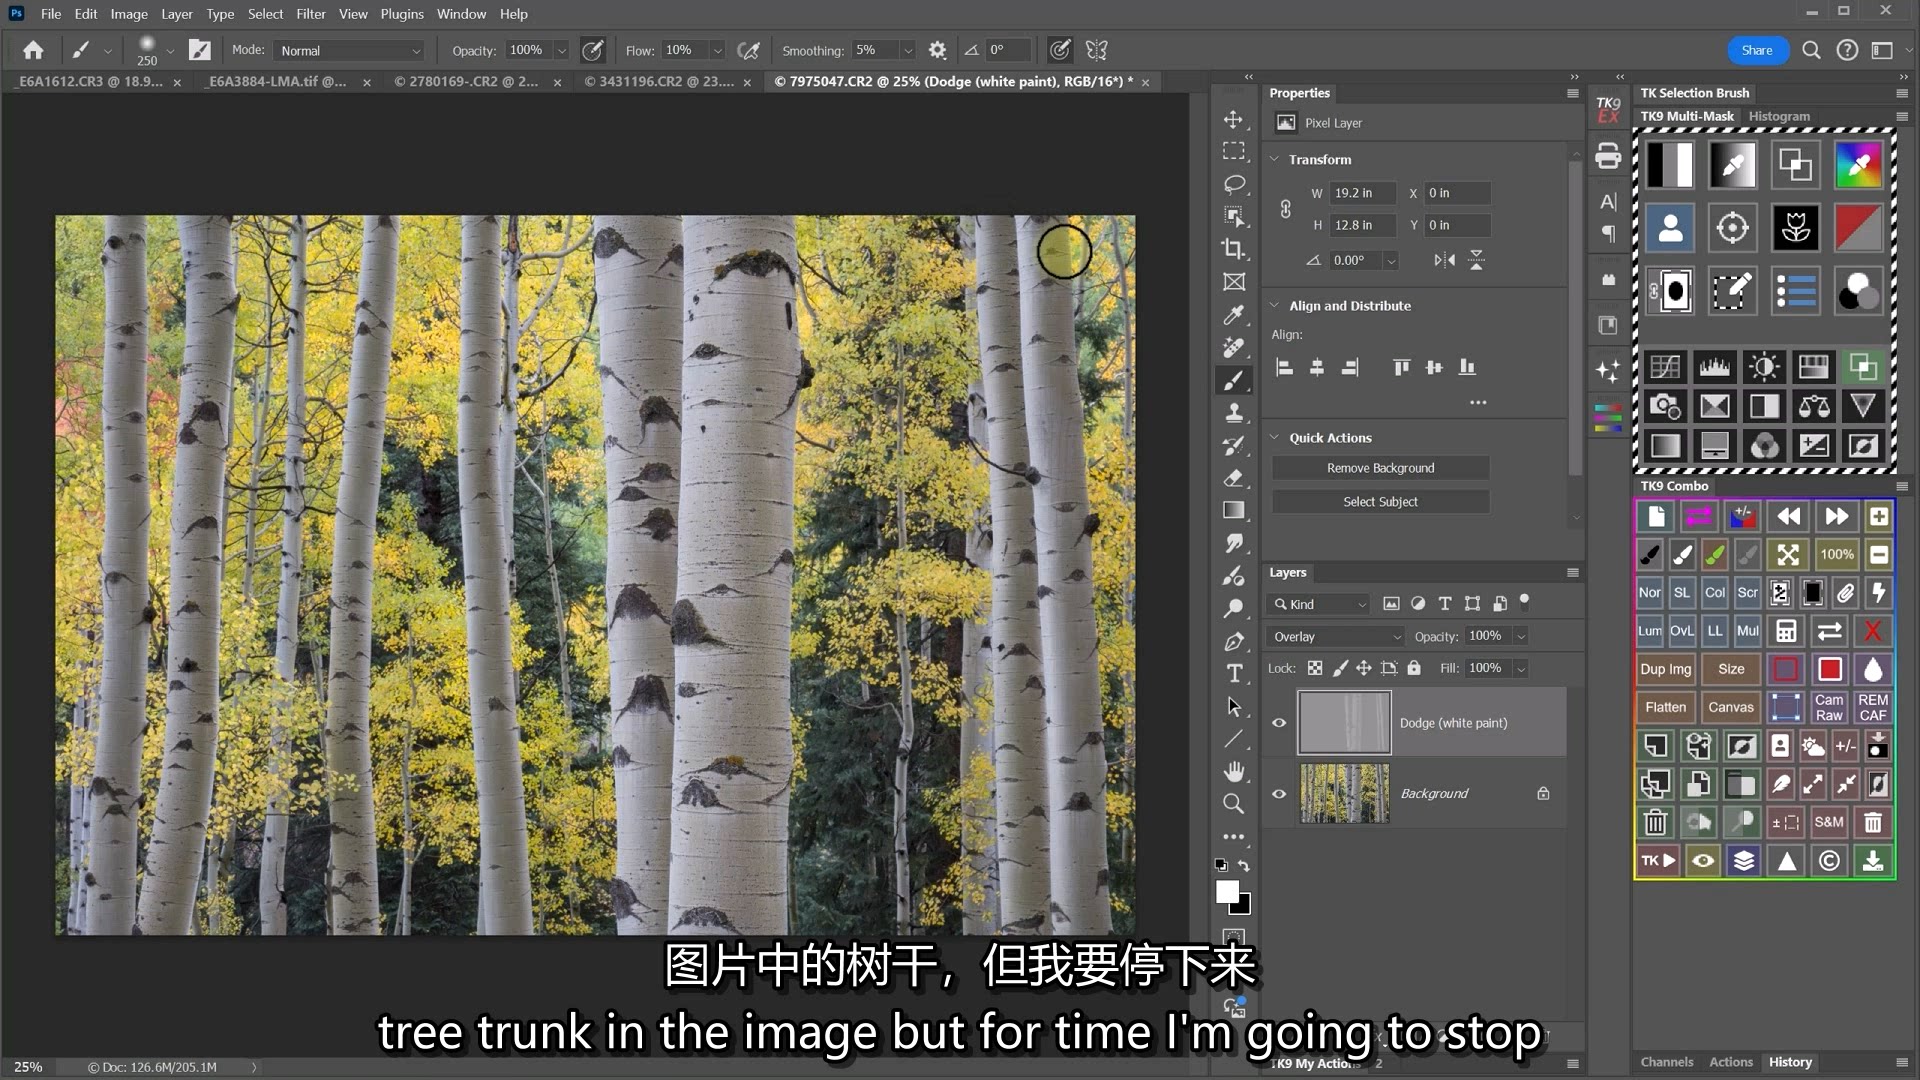Image resolution: width=1920 pixels, height=1080 pixels.
Task: Click the Cam Raw button in TK9 Combo
Action: tap(1828, 707)
